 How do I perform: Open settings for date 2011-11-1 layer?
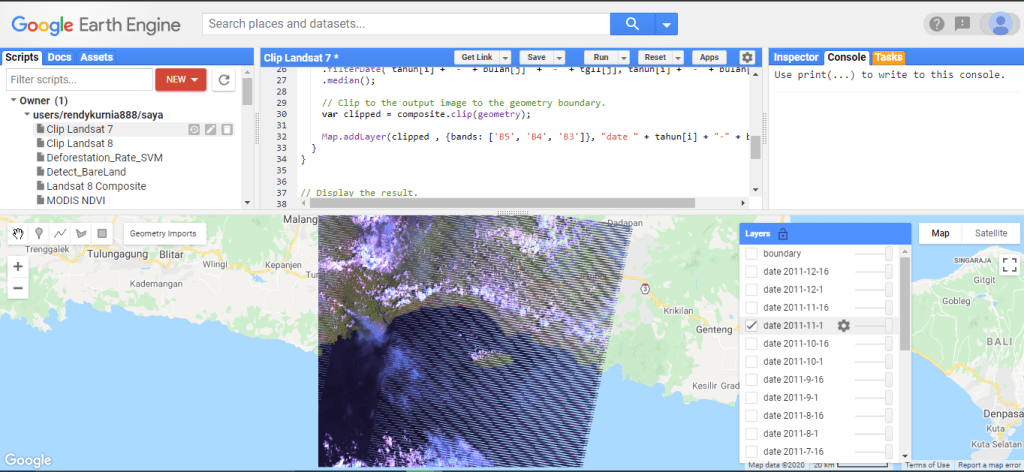click(x=844, y=326)
